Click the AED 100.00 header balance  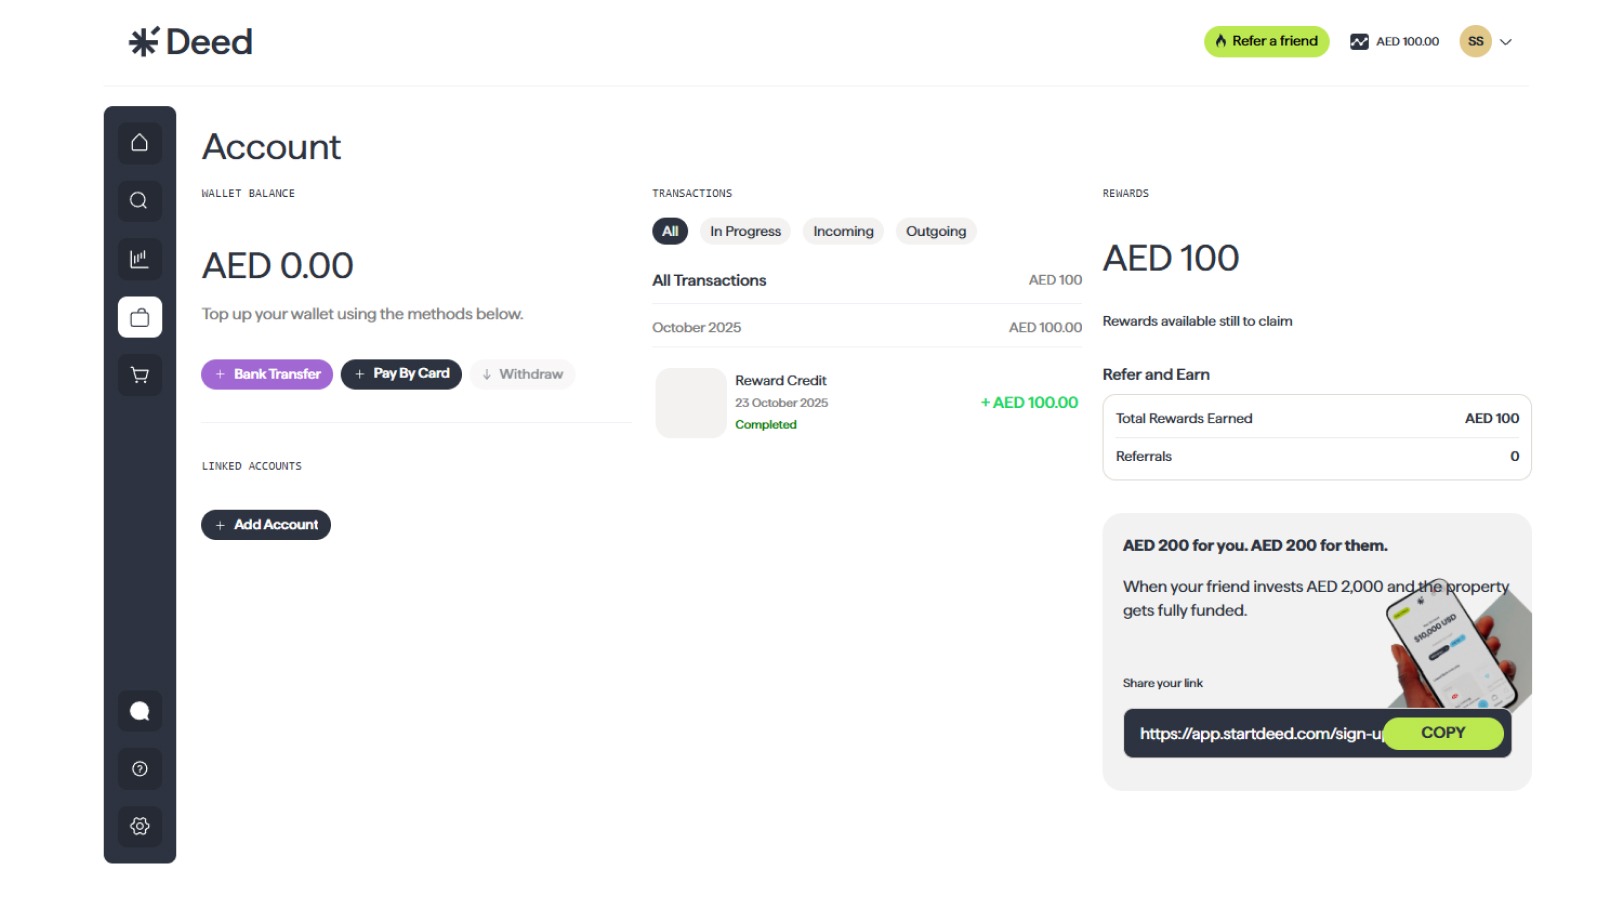(x=1407, y=42)
